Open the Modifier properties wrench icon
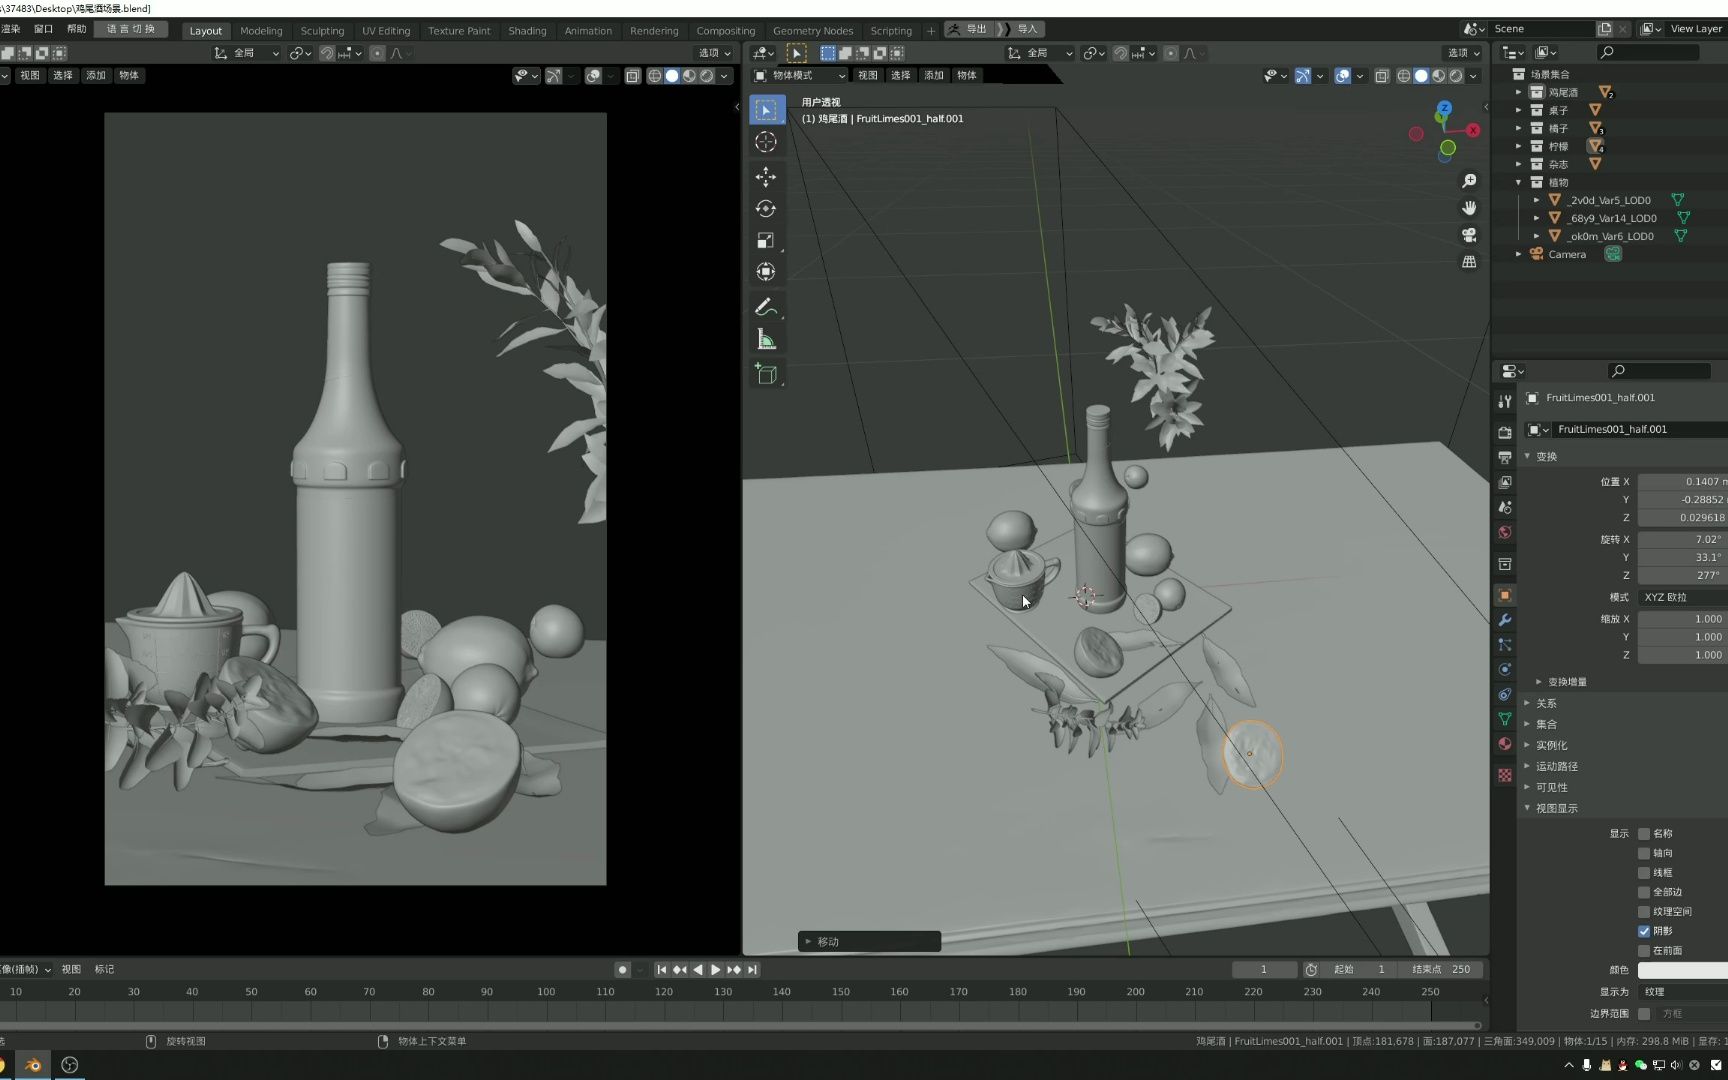The height and width of the screenshot is (1080, 1728). [1504, 620]
